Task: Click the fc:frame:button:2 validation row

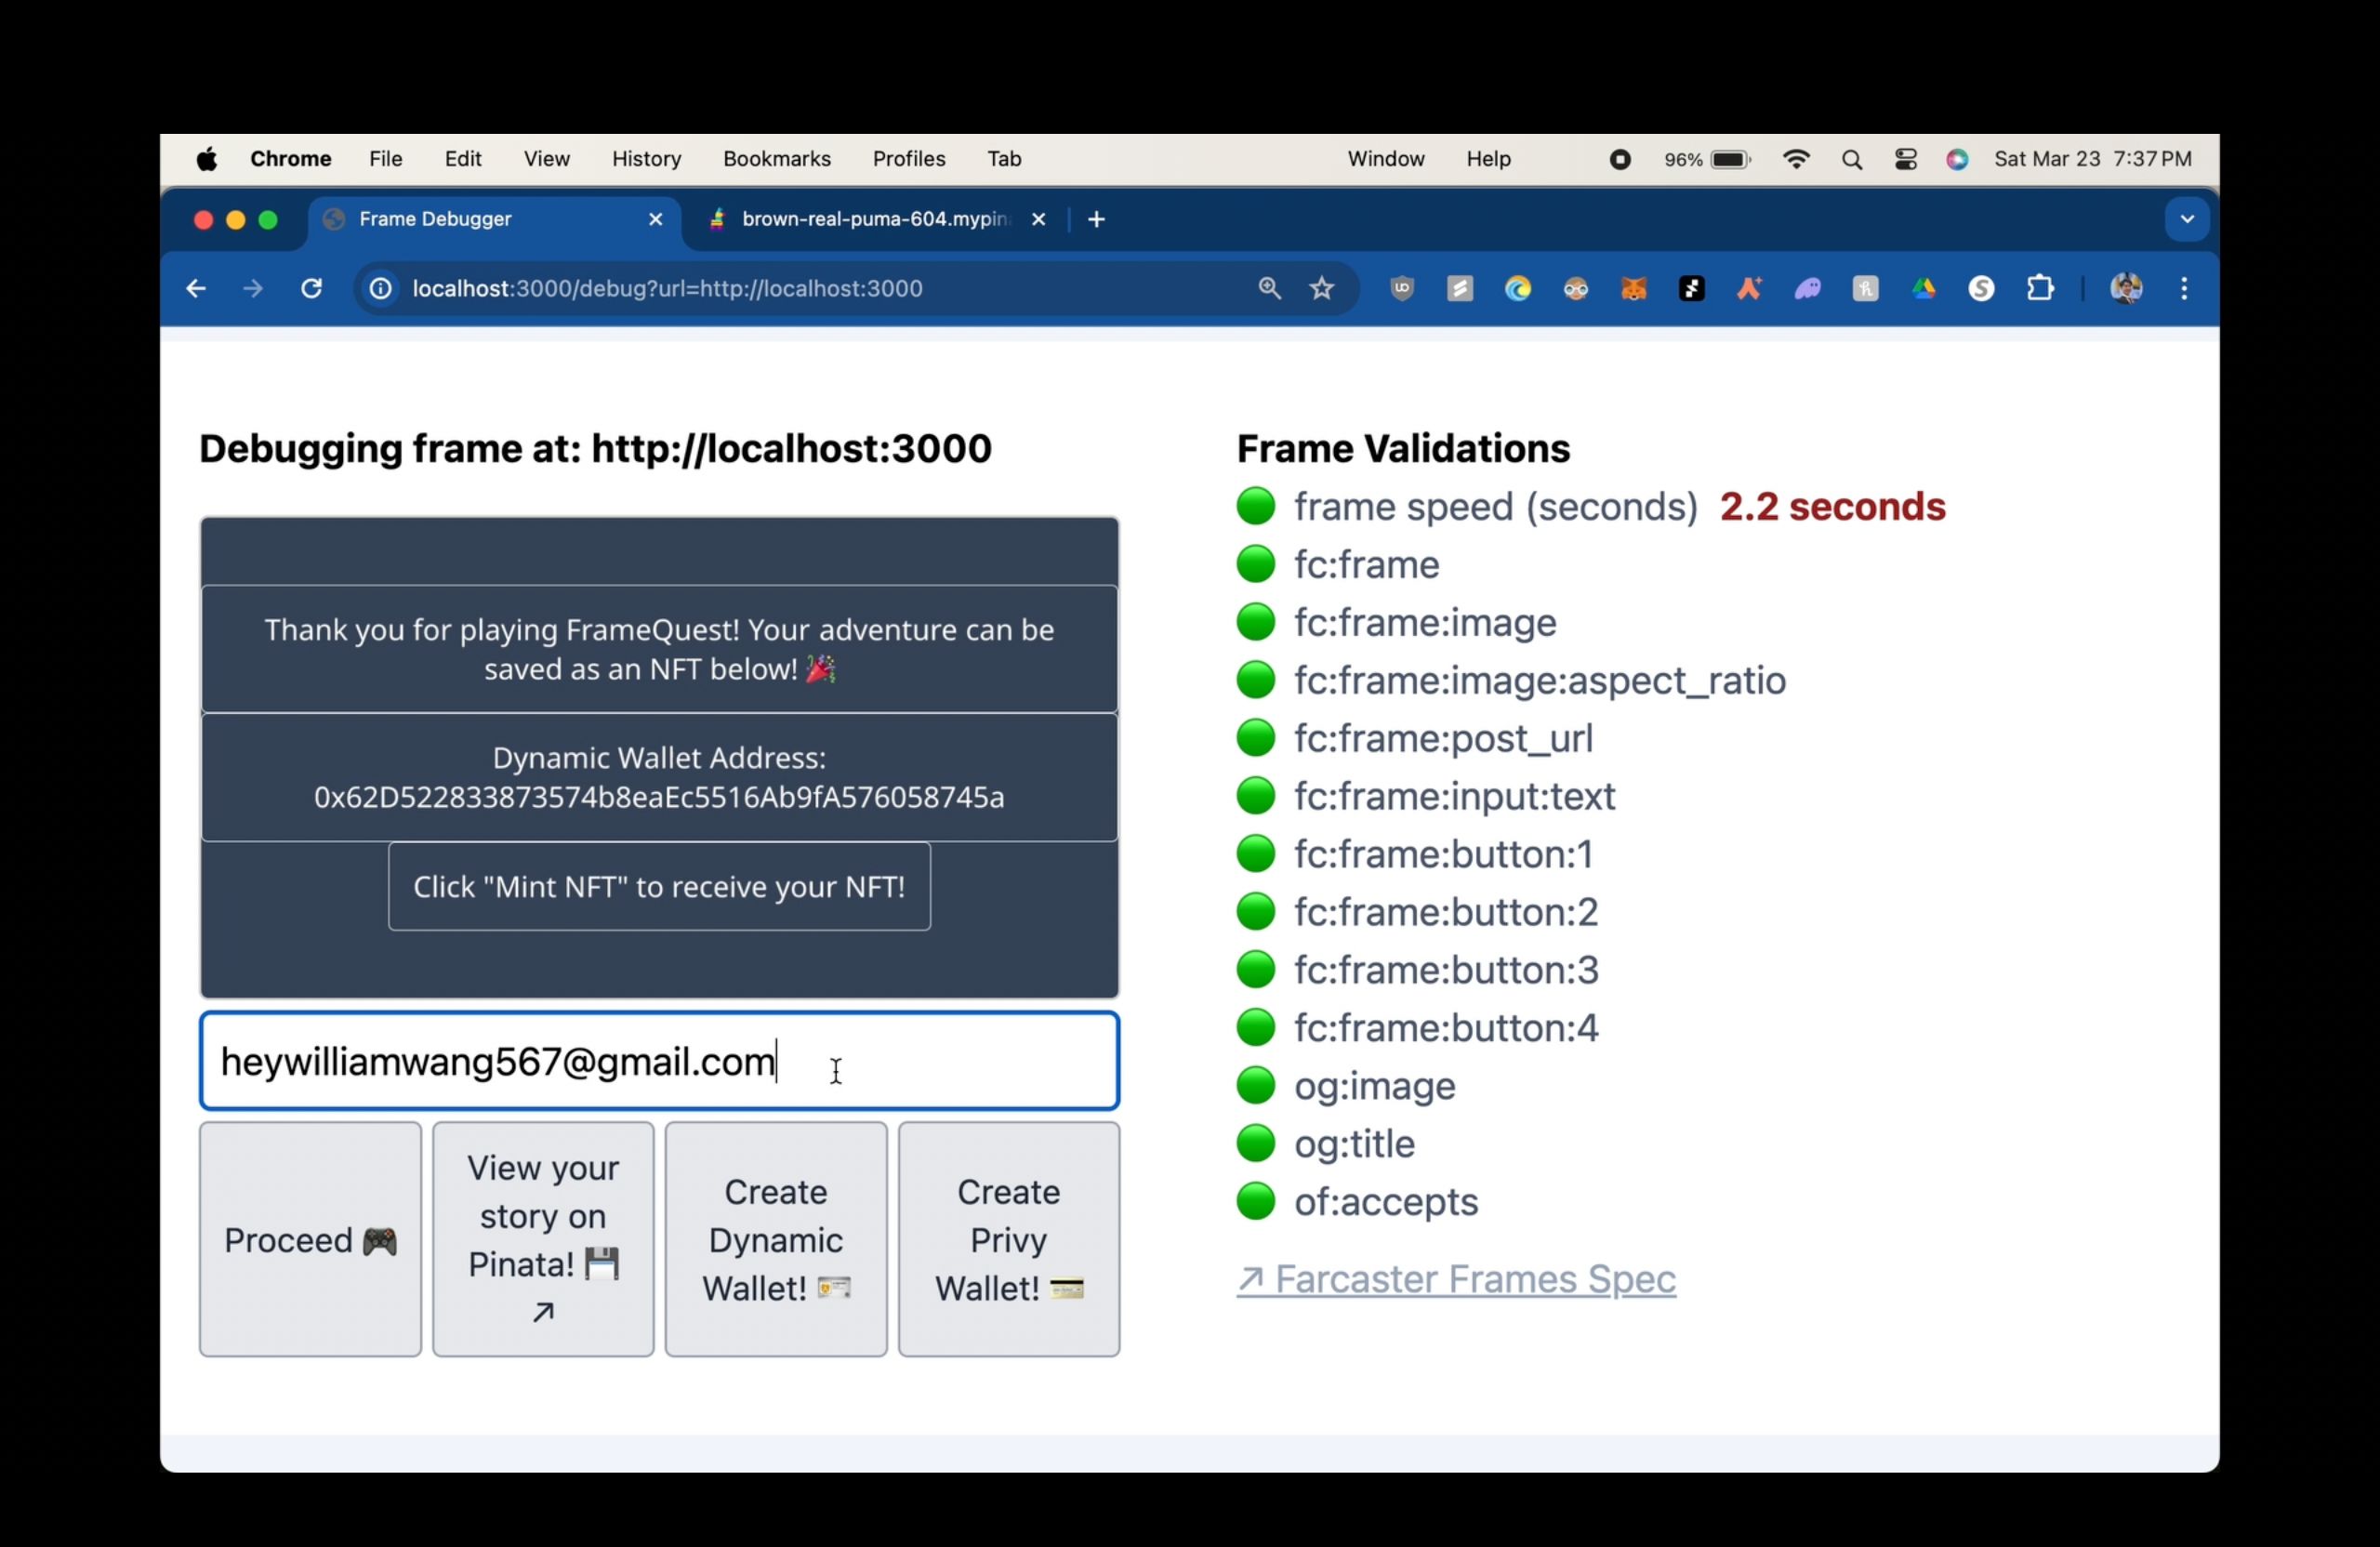Action: tap(1418, 912)
